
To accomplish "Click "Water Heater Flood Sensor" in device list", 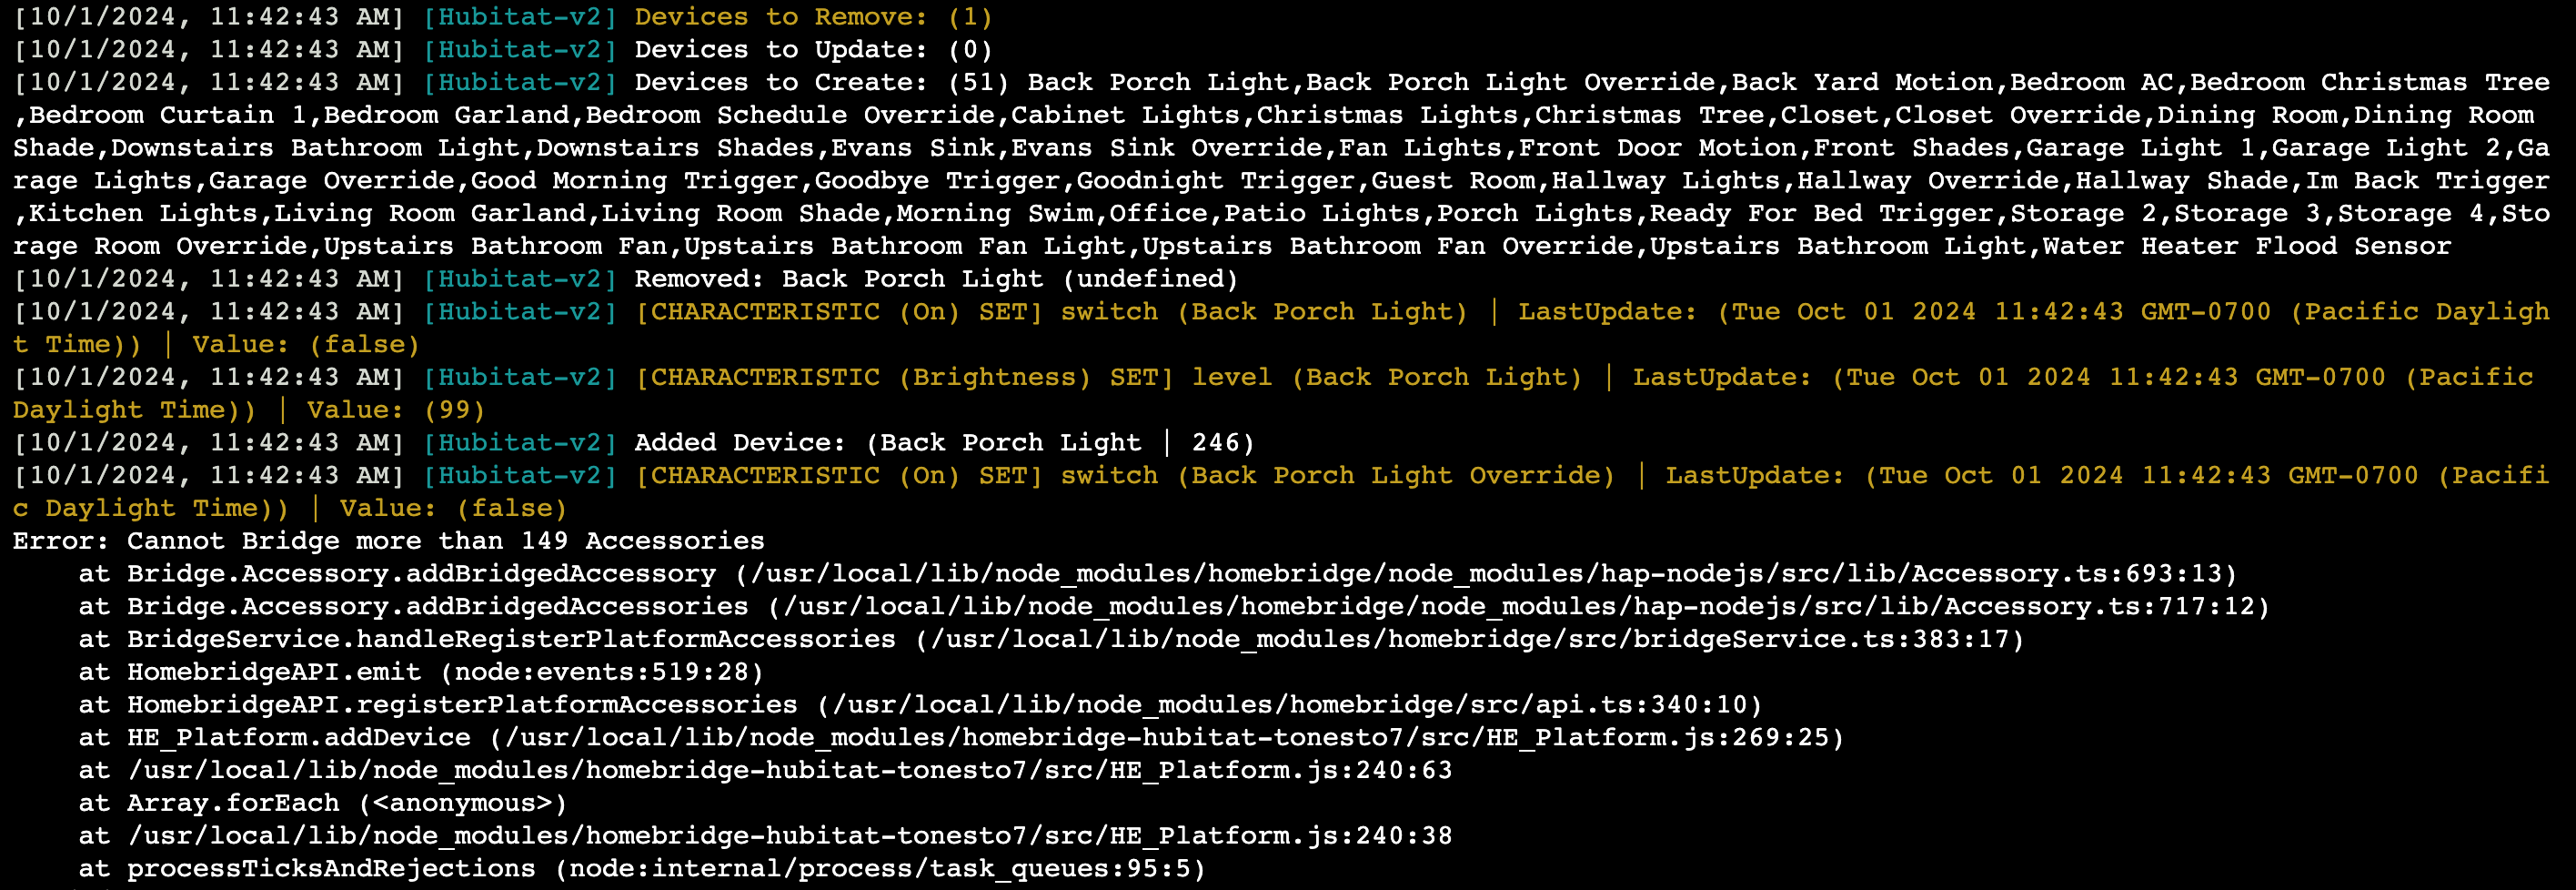I will click(2246, 246).
